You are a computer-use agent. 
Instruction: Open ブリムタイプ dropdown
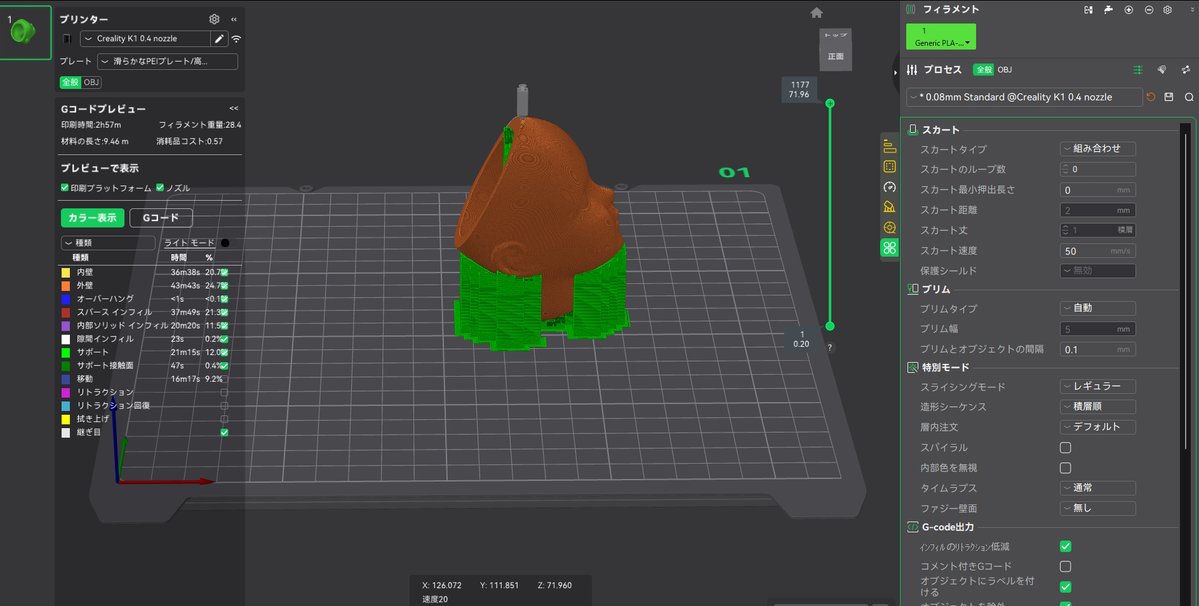coord(1097,308)
